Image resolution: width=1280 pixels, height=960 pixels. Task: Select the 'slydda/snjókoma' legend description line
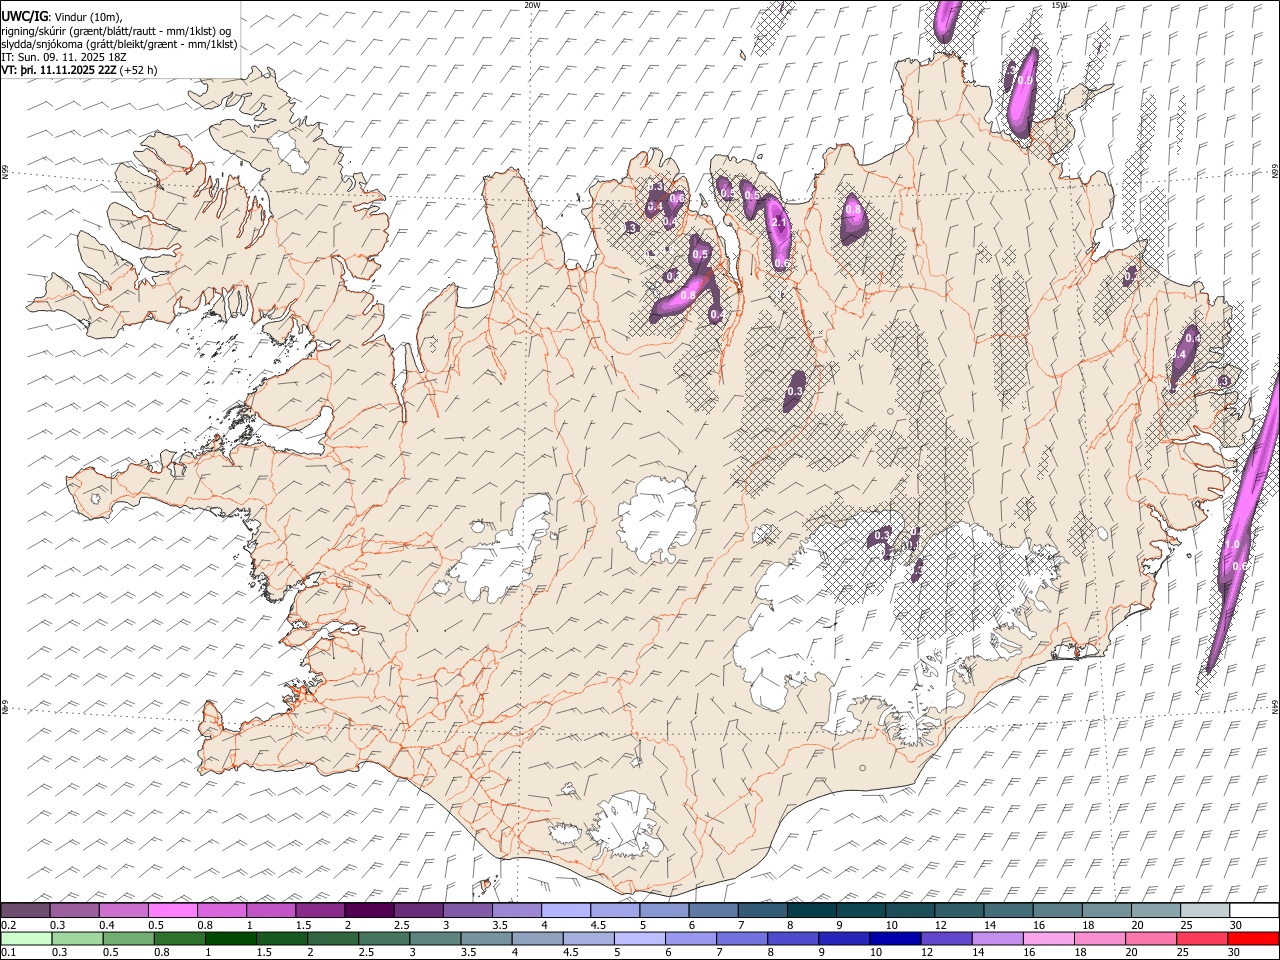pyautogui.click(x=119, y=44)
